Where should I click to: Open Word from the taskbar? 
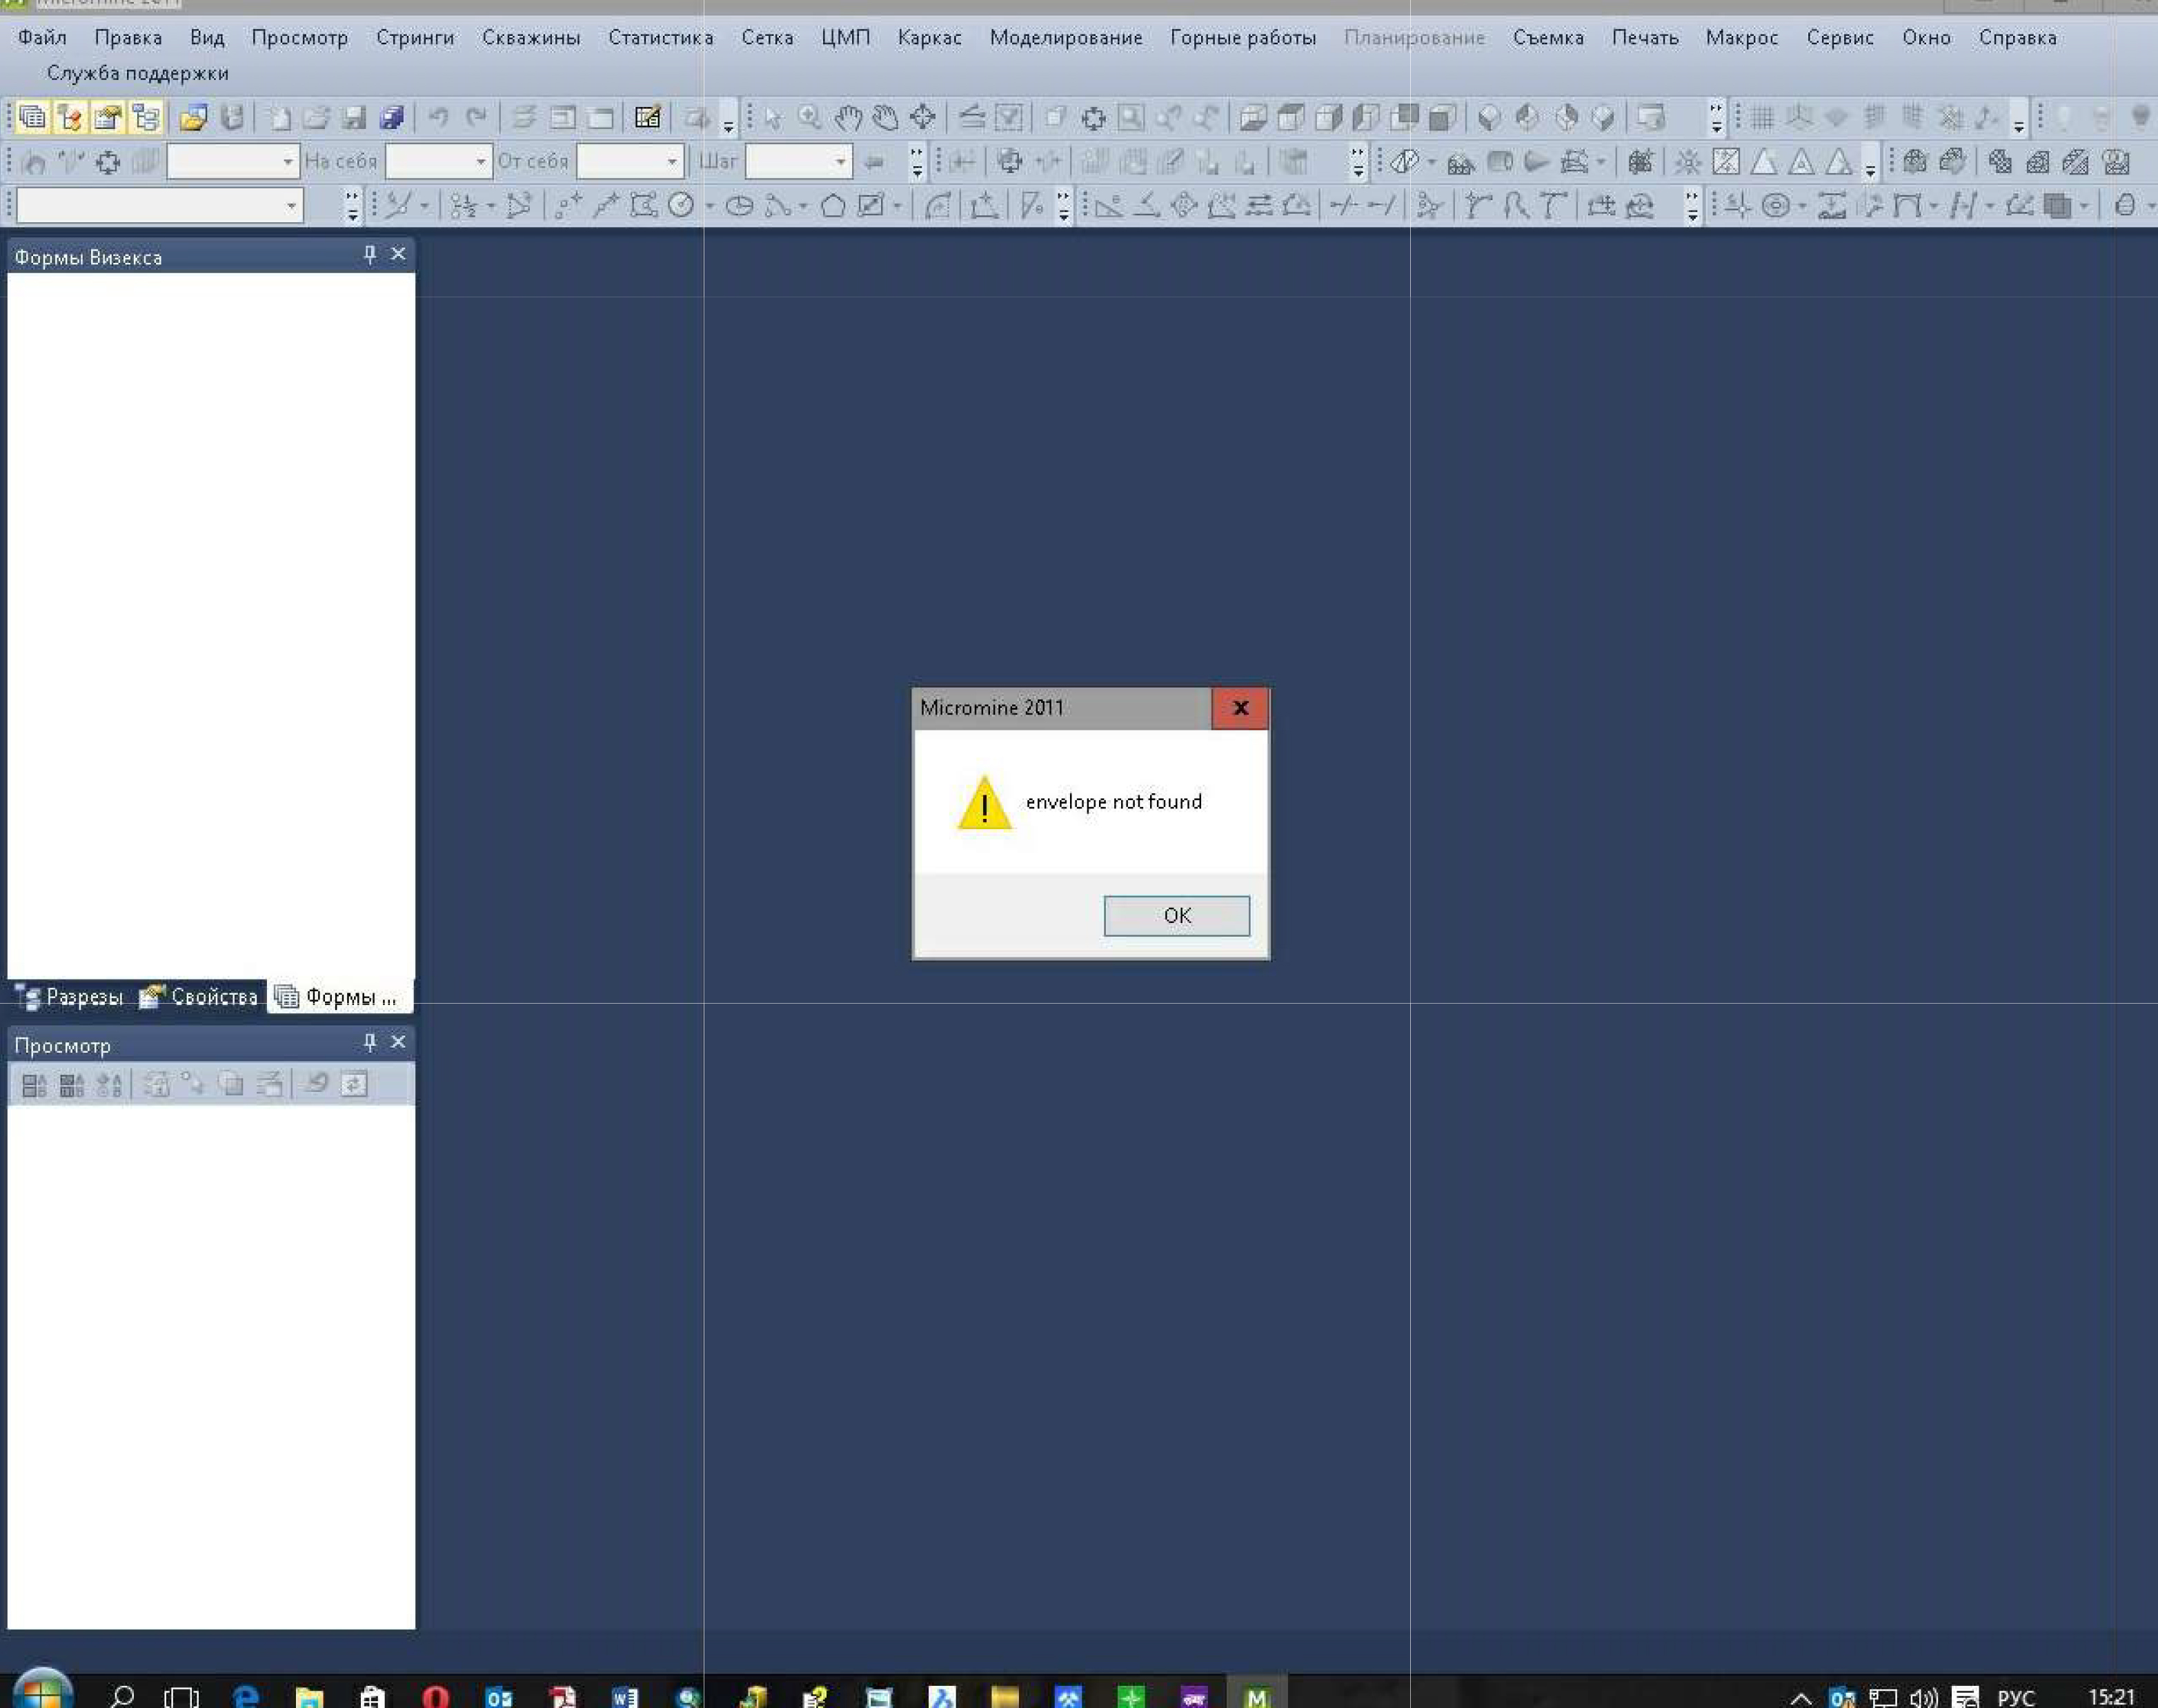(625, 1697)
